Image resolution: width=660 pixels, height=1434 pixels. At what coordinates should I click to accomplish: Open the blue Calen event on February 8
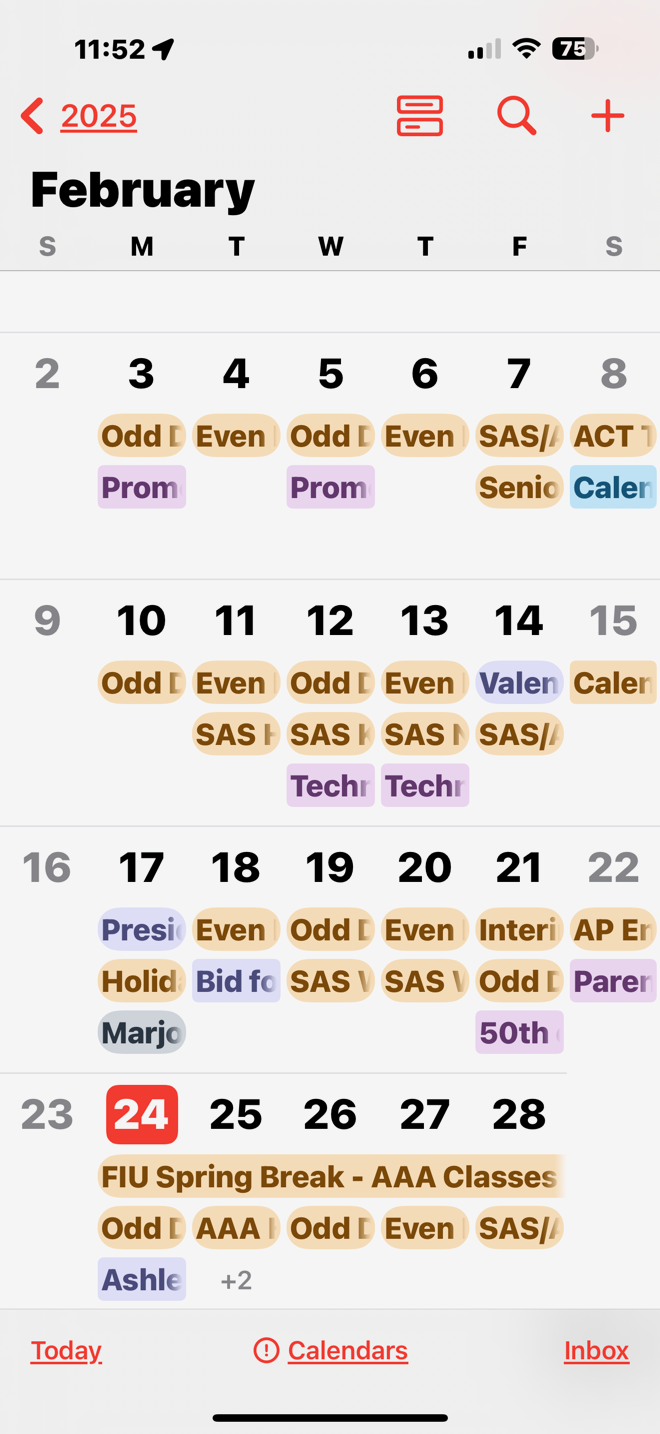[x=613, y=487]
